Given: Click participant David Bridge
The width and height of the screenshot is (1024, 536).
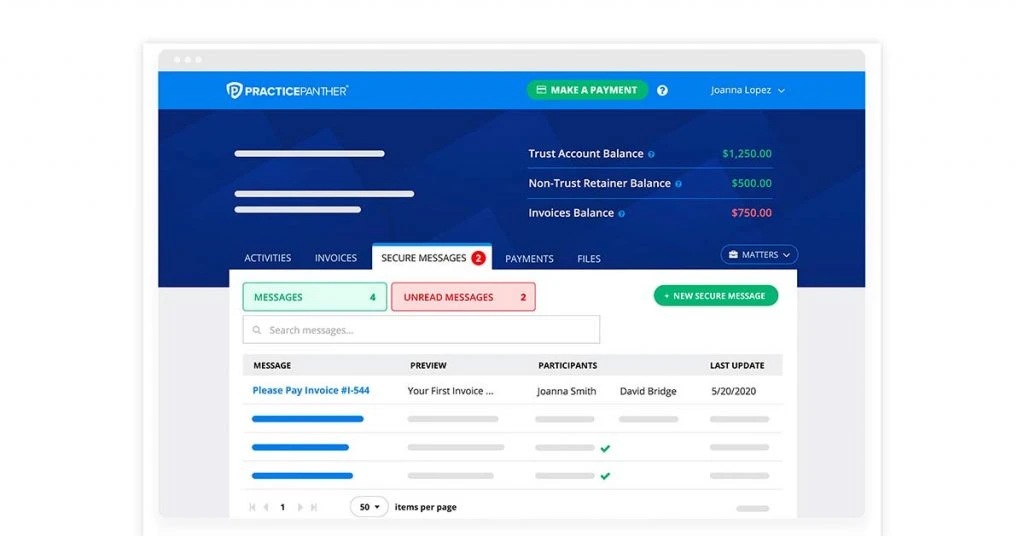Looking at the screenshot, I should tap(648, 391).
